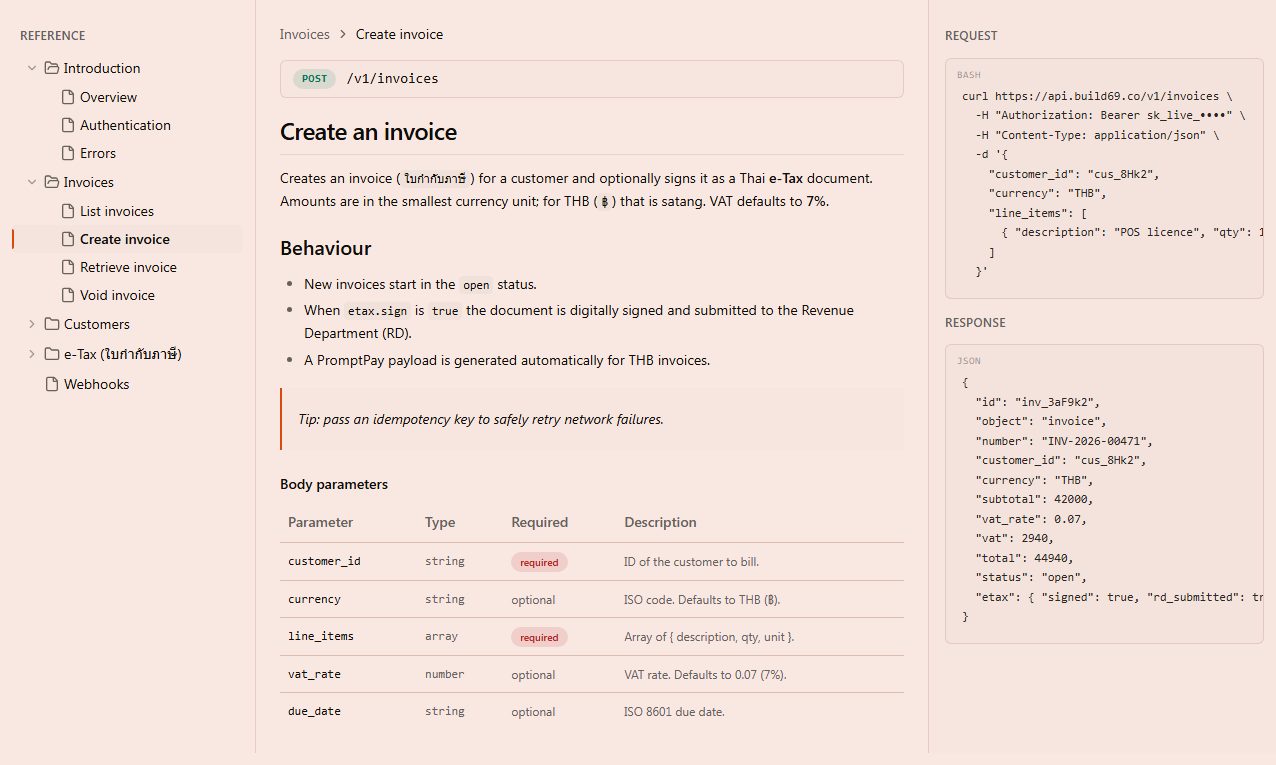Click the Body parameters heading
This screenshot has width=1276, height=765.
(334, 484)
